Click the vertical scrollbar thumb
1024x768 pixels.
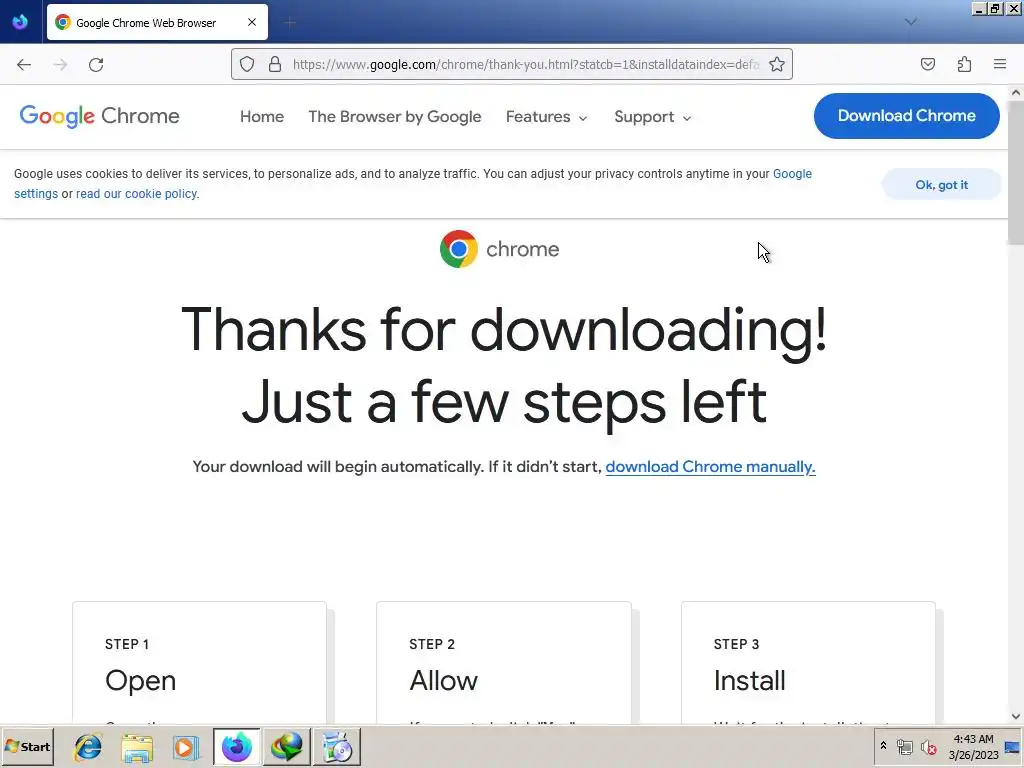click(1016, 173)
